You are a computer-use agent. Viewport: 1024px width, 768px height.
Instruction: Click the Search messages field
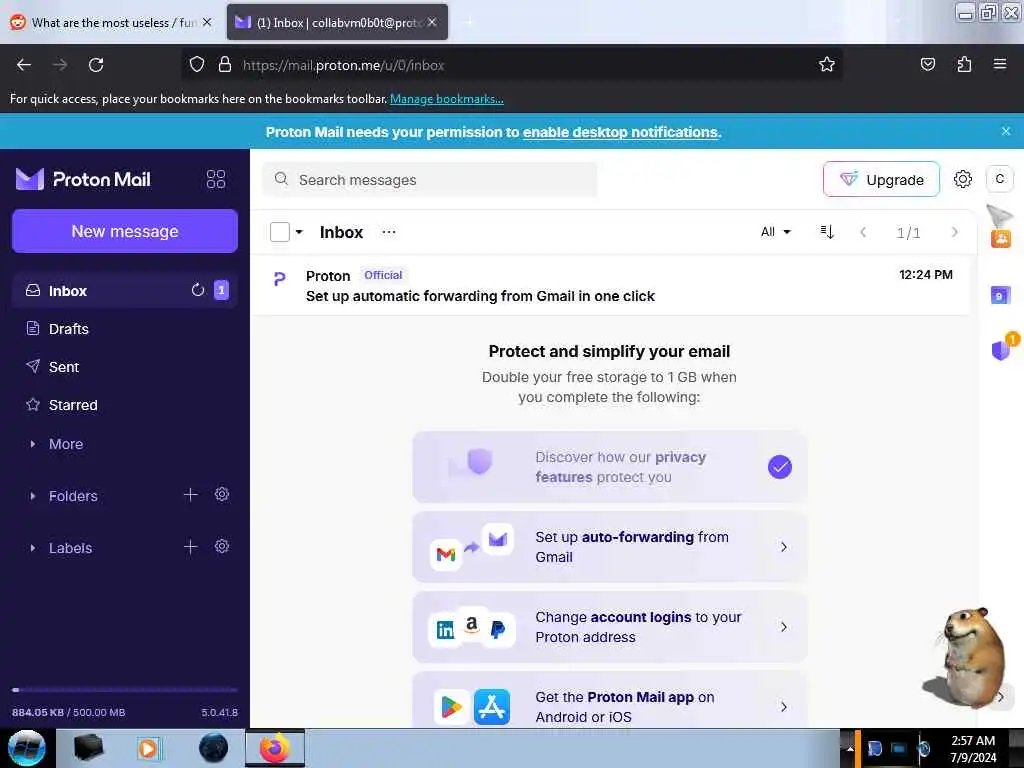pyautogui.click(x=430, y=180)
